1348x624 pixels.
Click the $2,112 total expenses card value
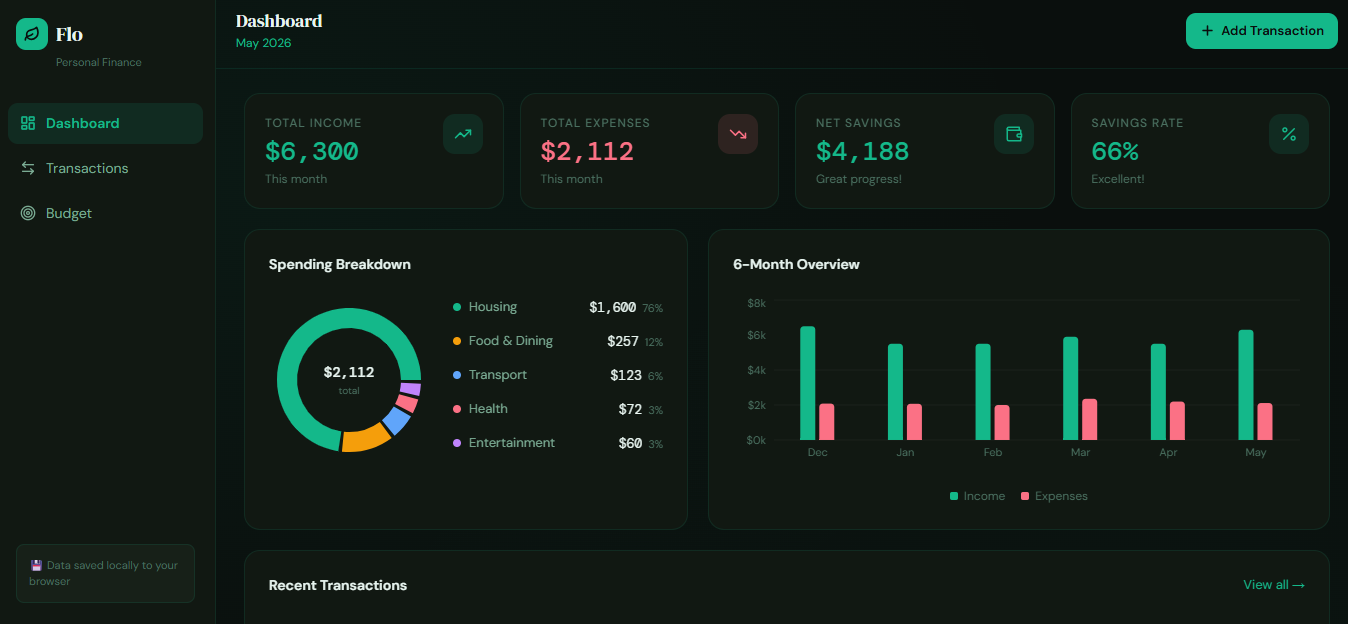click(587, 151)
